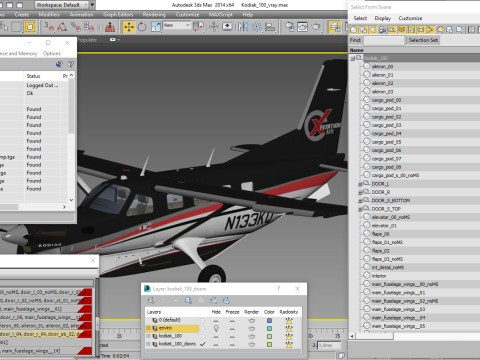This screenshot has height=360, width=480.
Task: Expand the enviro layer row
Action: [x=148, y=328]
